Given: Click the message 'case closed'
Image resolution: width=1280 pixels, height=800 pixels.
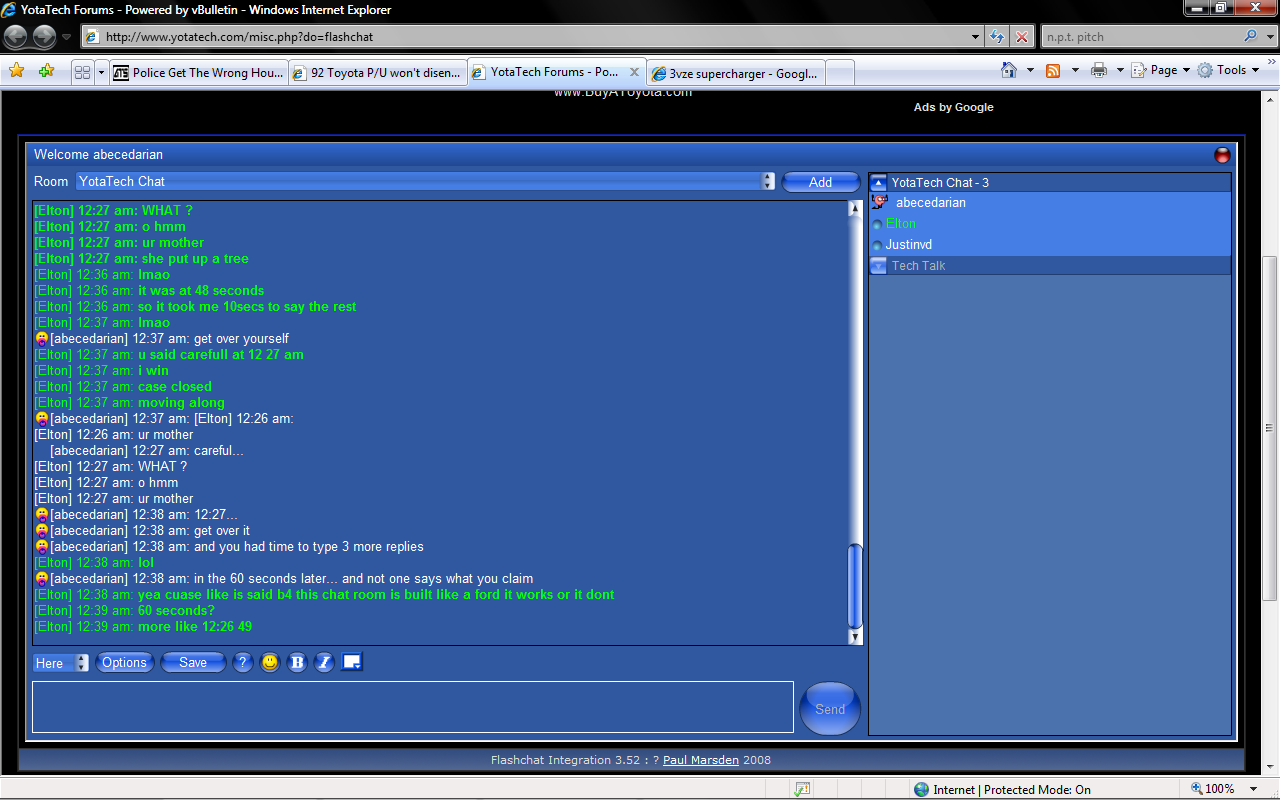Looking at the screenshot, I should point(175,387).
